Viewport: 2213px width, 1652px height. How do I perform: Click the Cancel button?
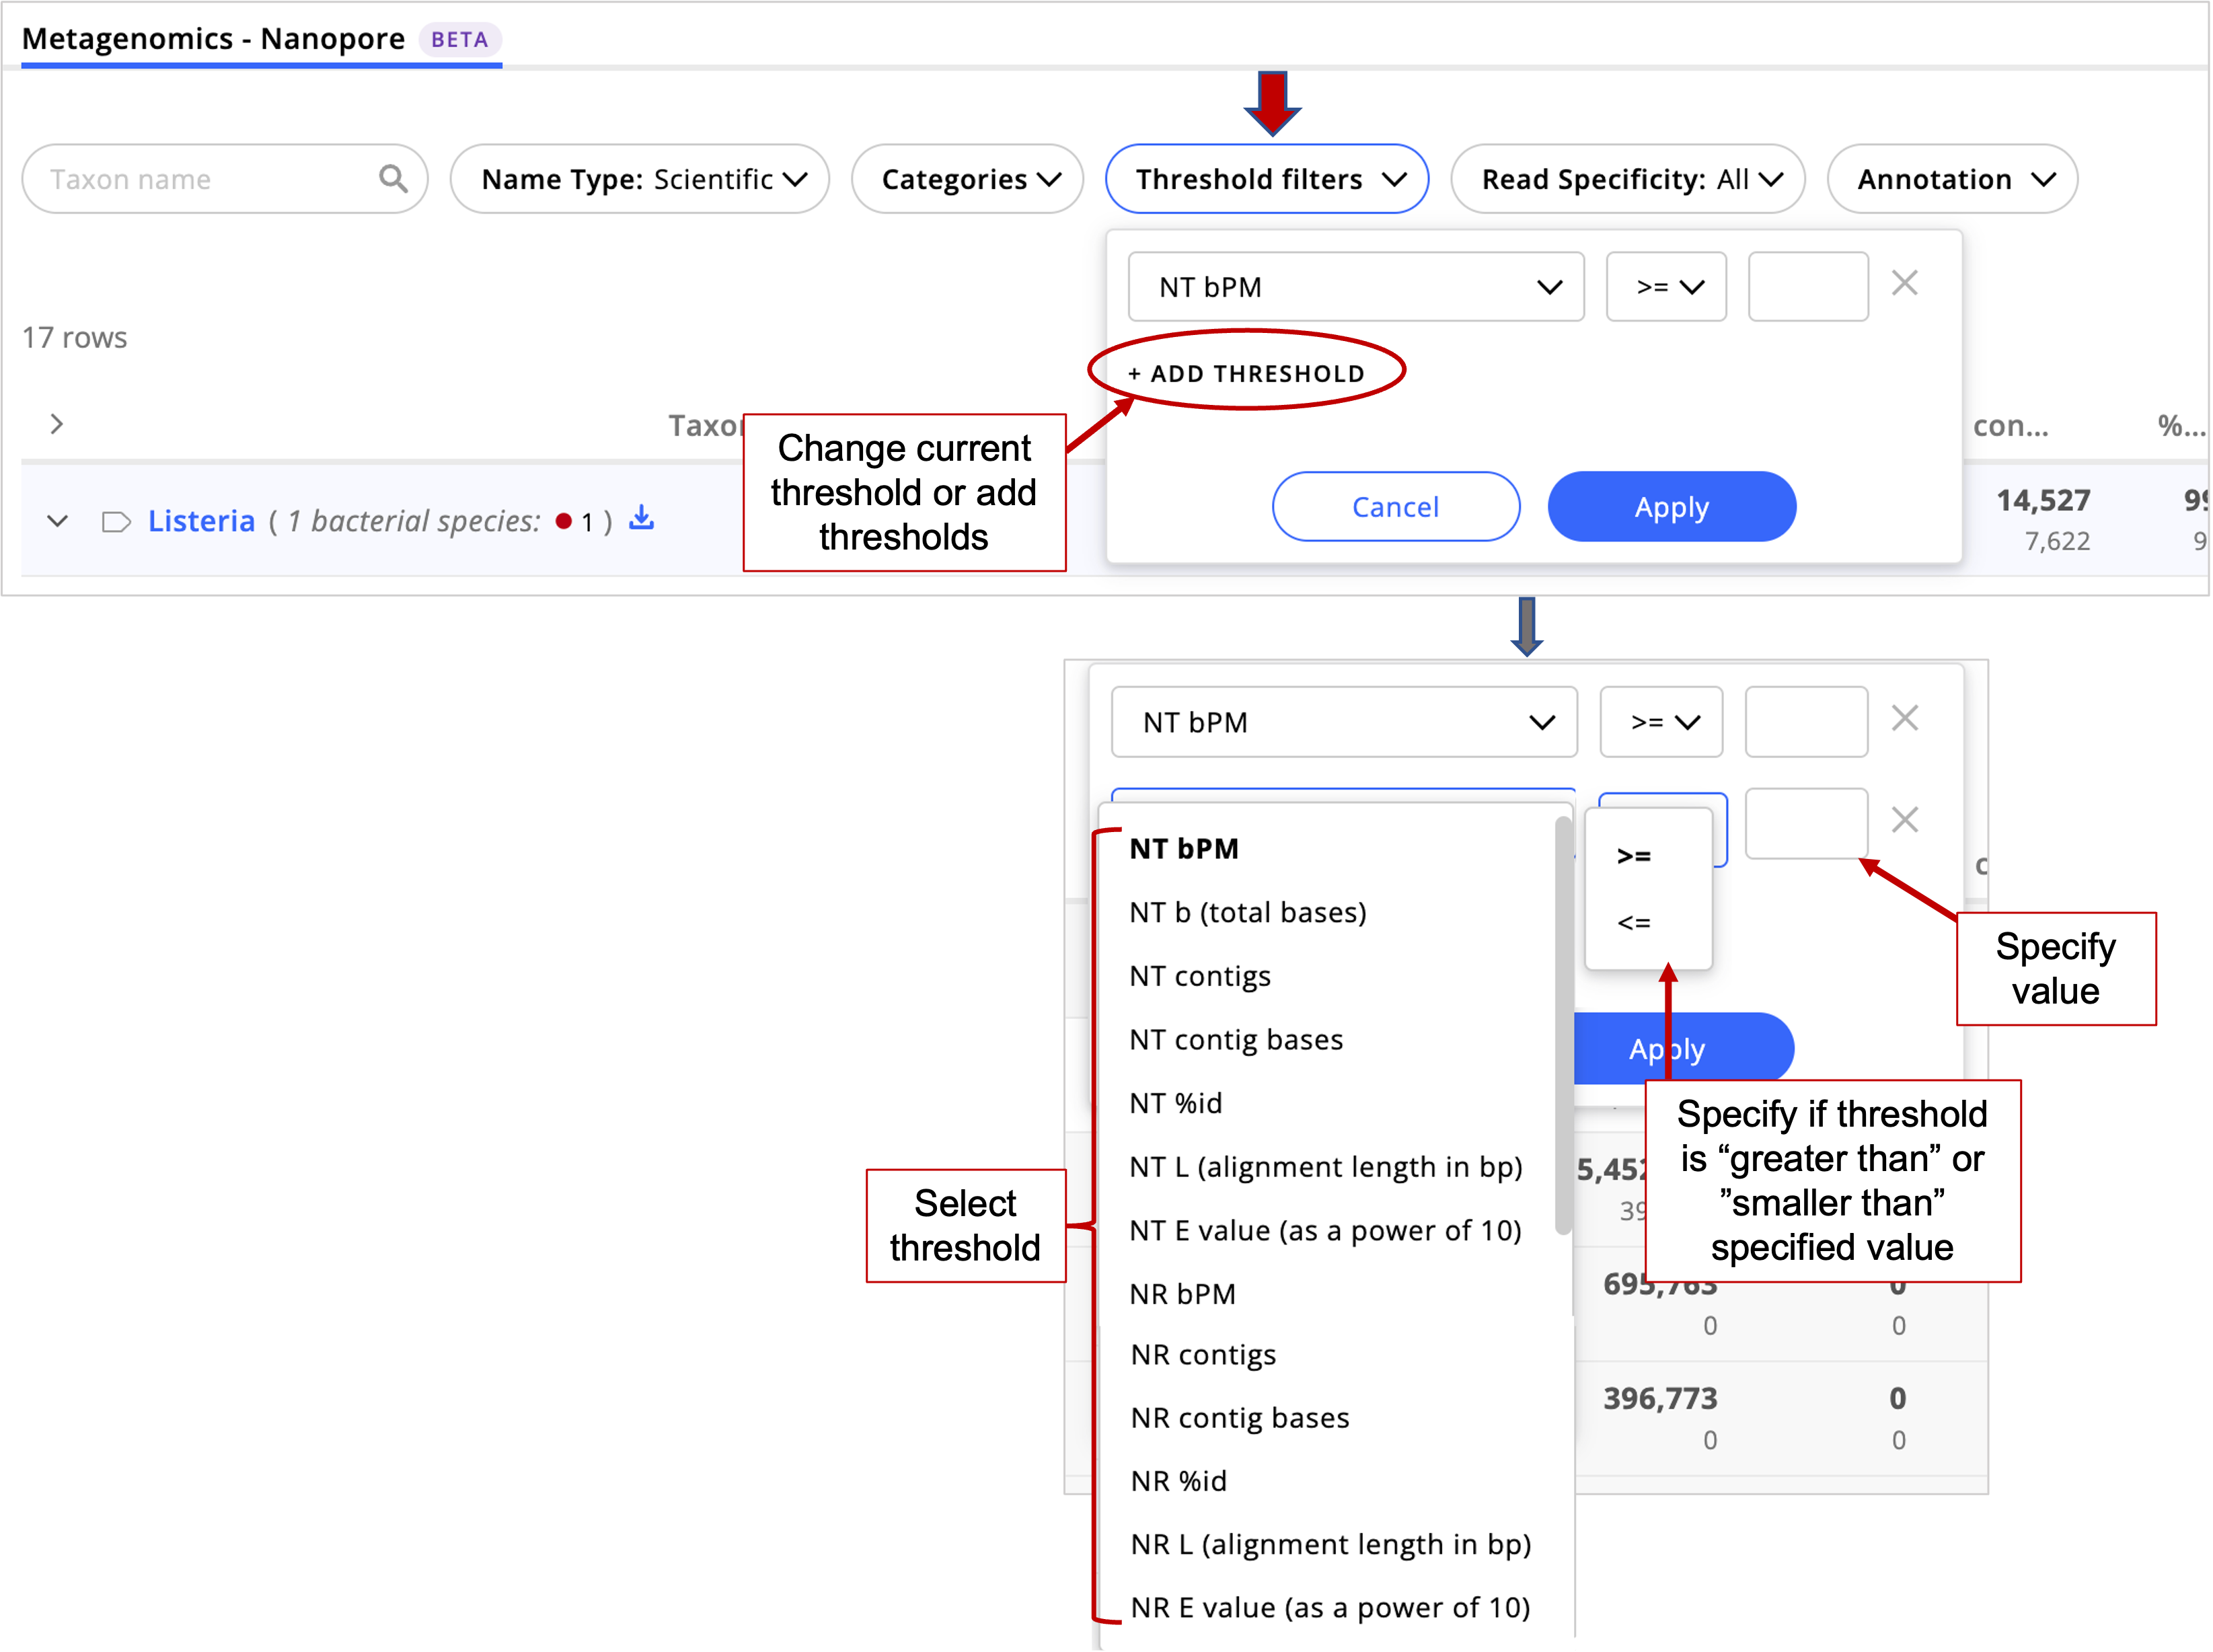pos(1395,506)
